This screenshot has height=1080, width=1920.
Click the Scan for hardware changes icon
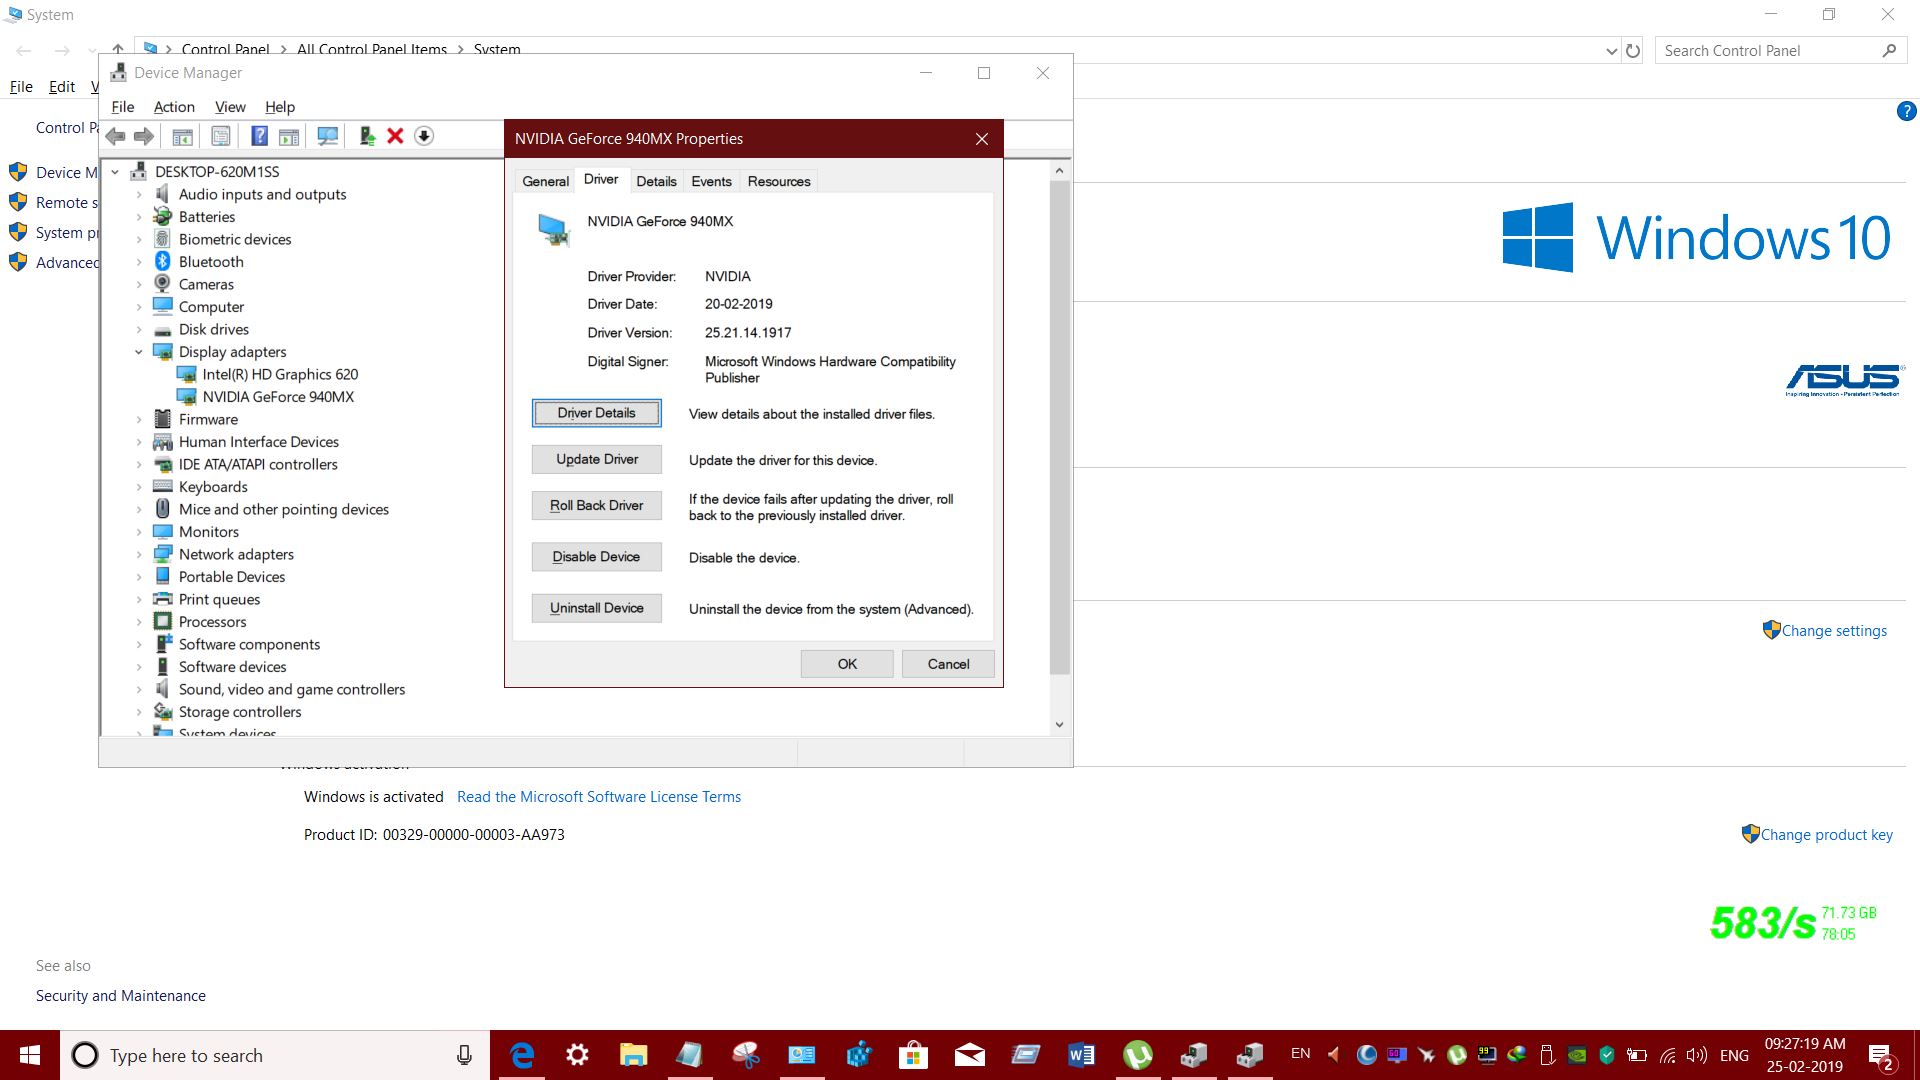click(x=327, y=136)
